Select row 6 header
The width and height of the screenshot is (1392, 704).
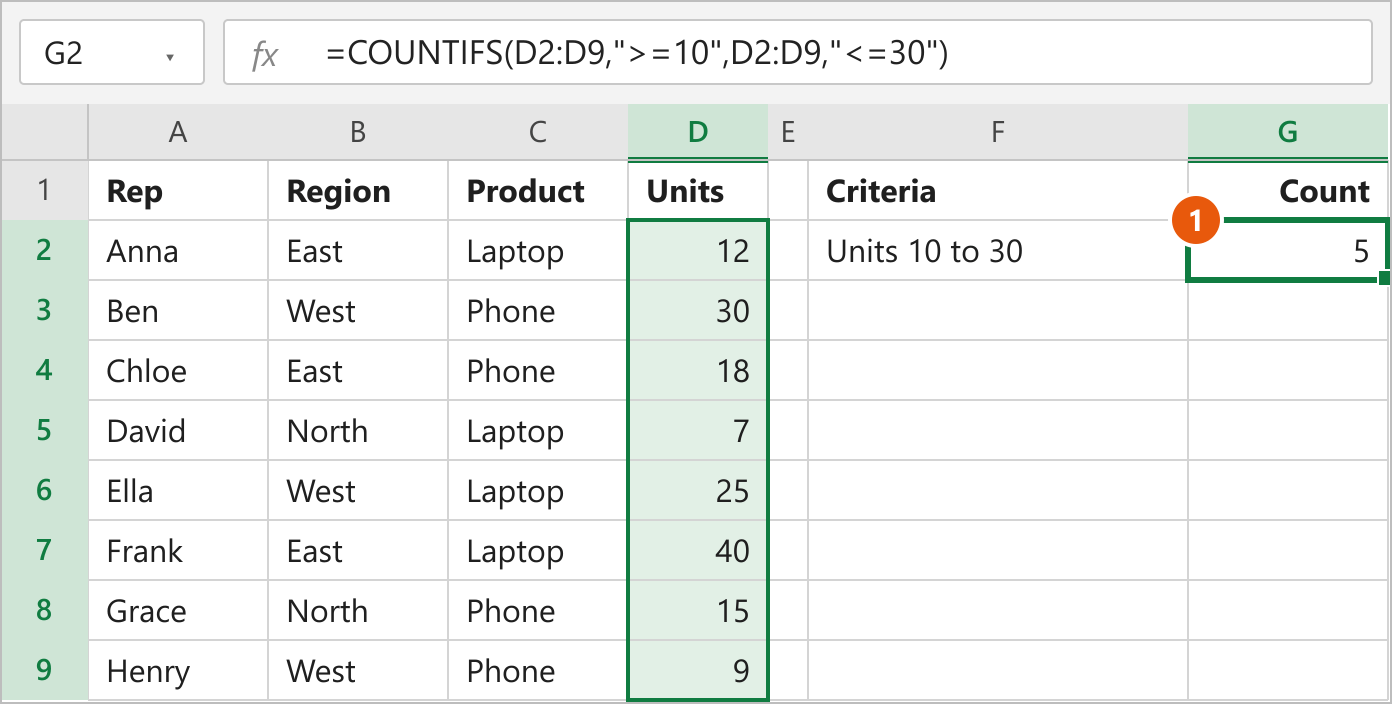[44, 491]
